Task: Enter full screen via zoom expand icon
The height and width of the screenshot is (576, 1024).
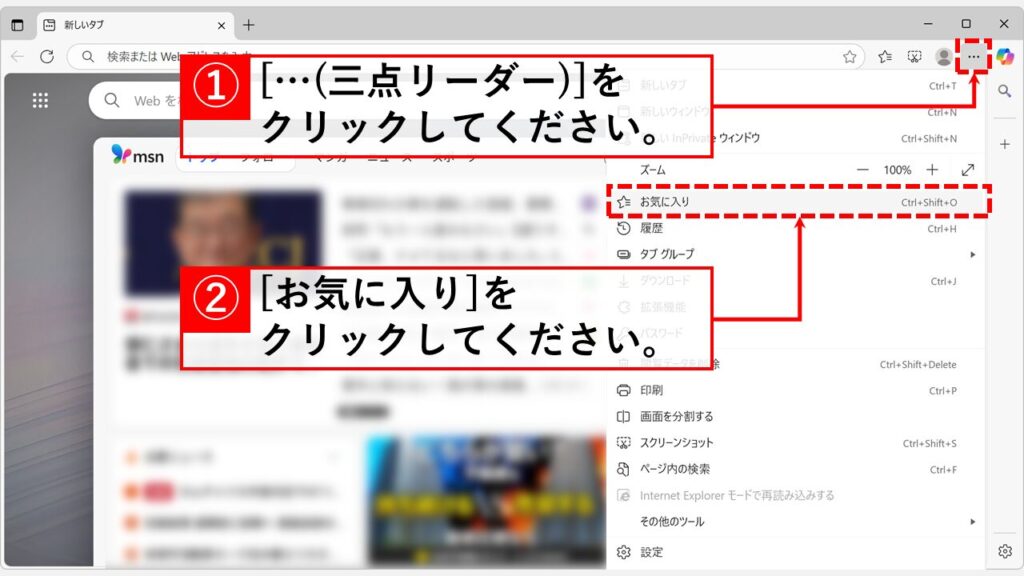Action: click(968, 170)
